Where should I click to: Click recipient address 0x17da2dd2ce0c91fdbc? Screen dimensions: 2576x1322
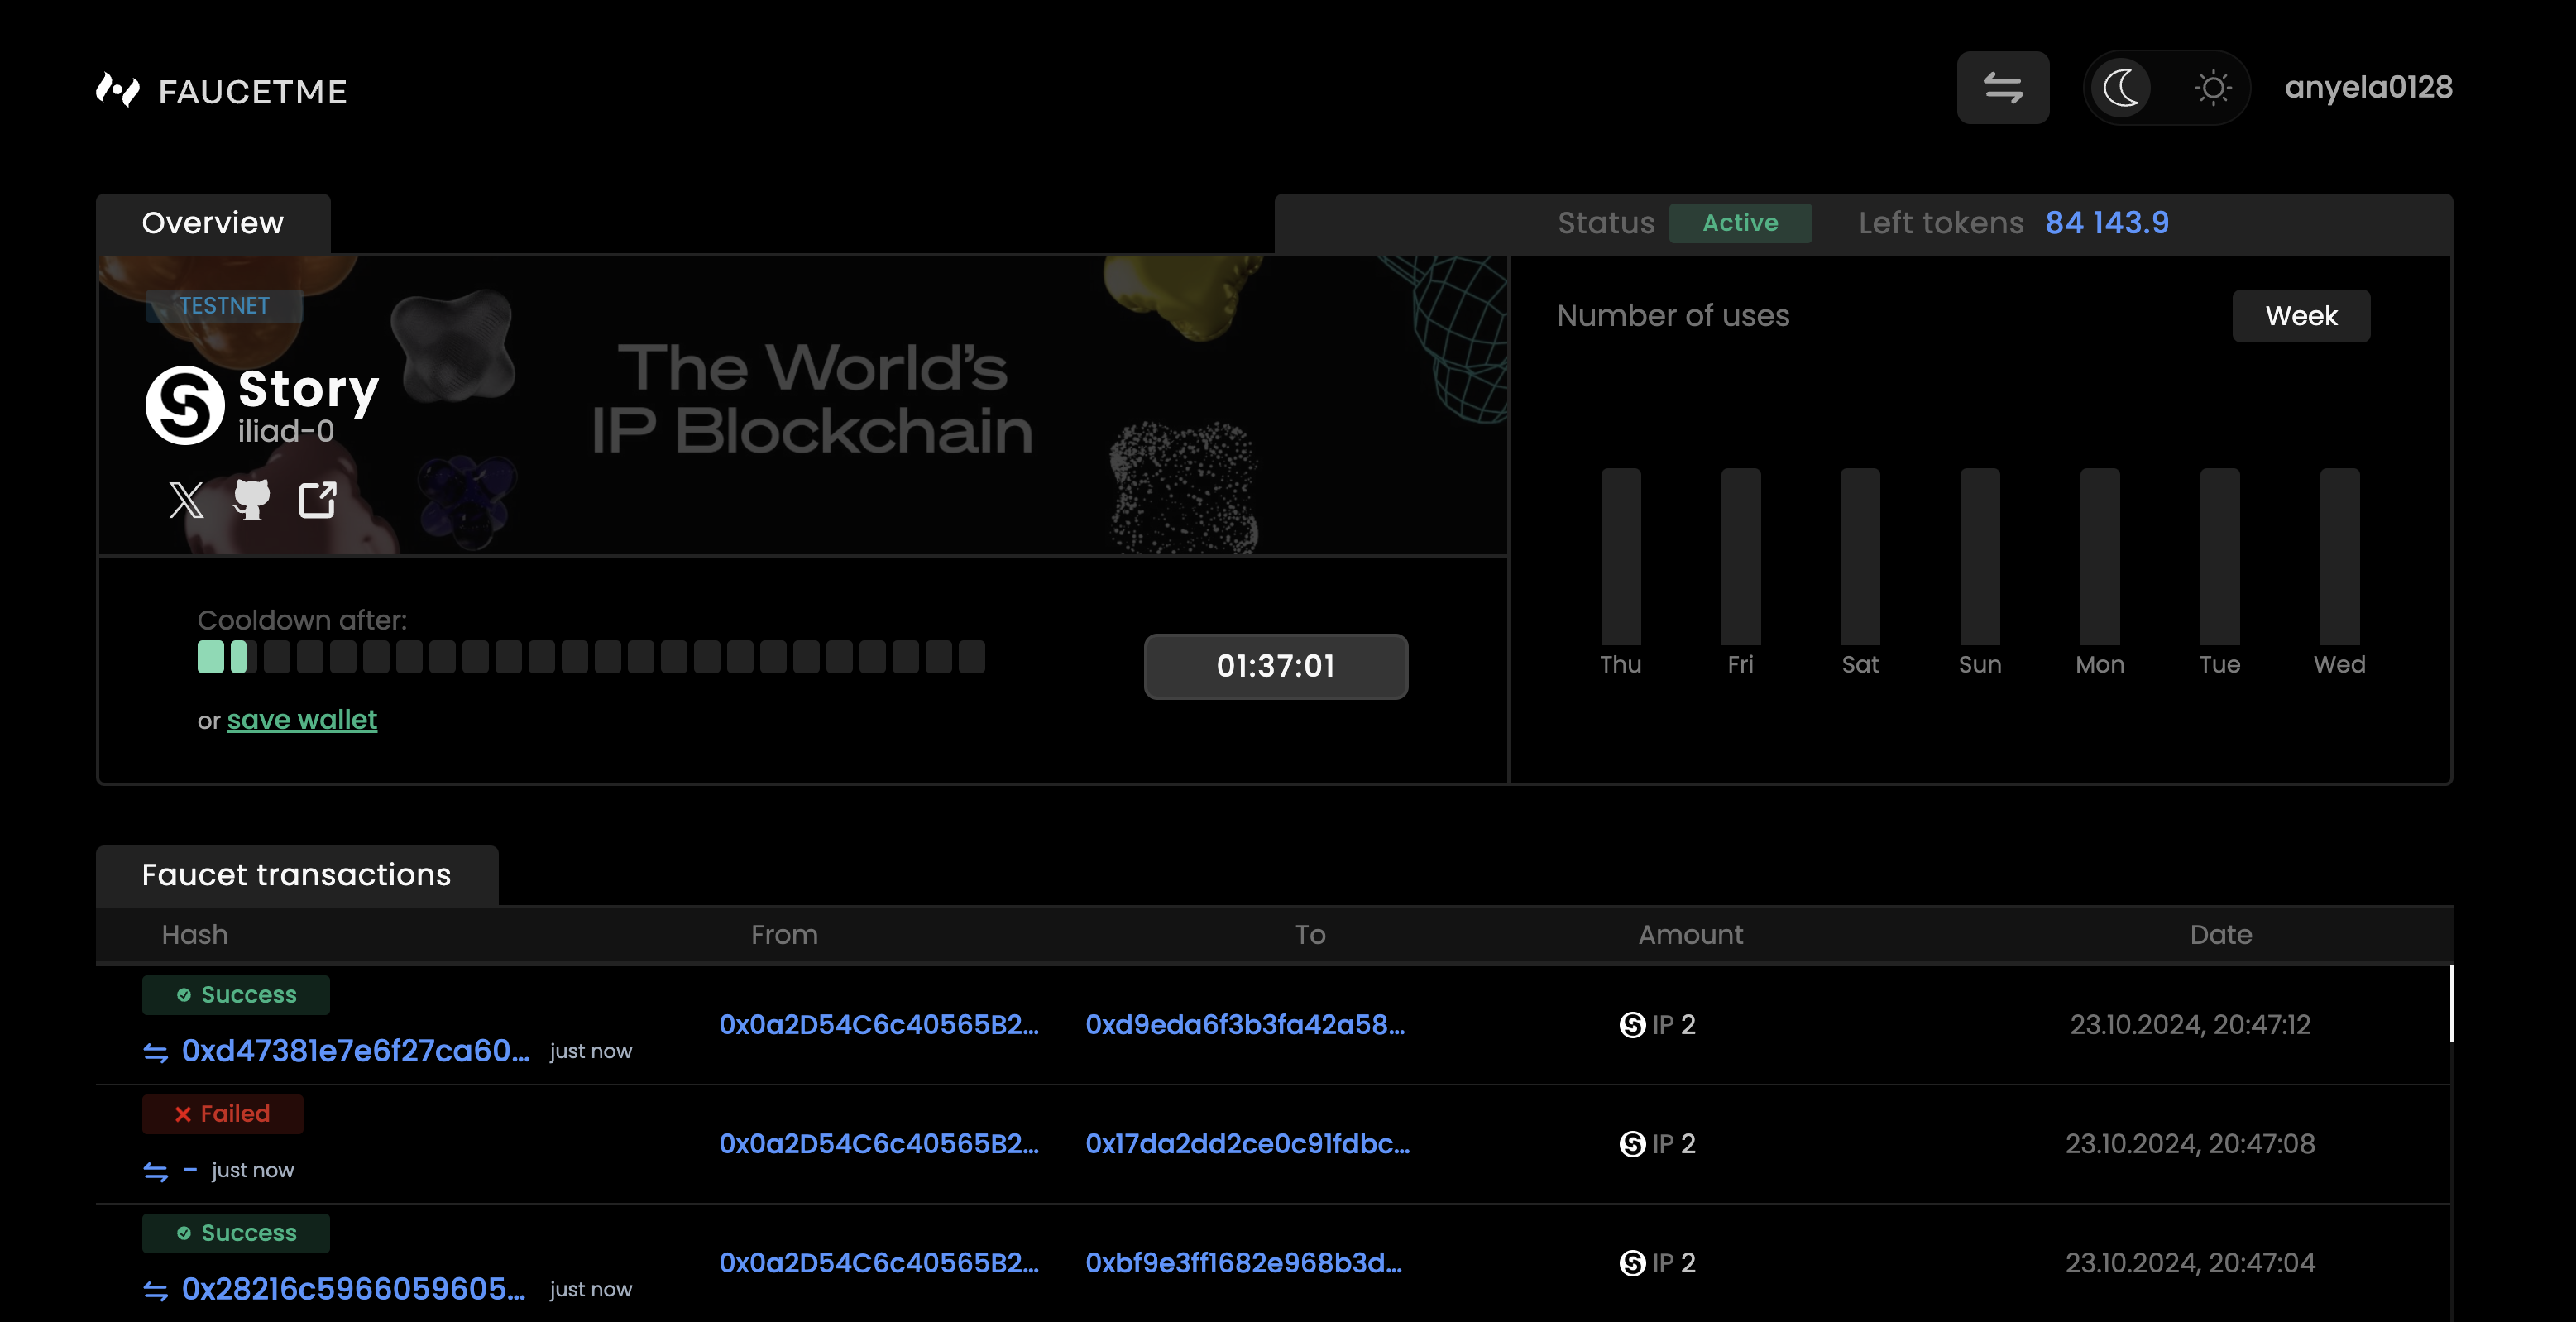pyautogui.click(x=1247, y=1144)
